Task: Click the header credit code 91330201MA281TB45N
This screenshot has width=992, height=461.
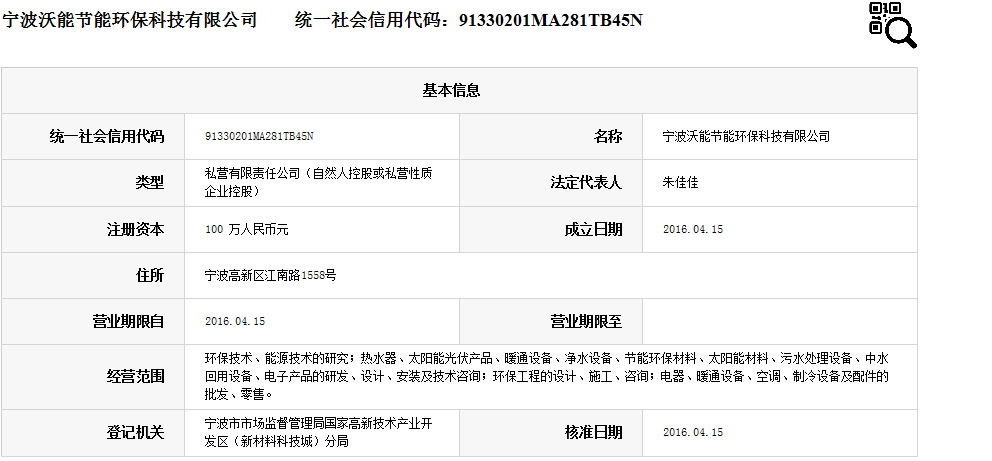Action: [550, 20]
